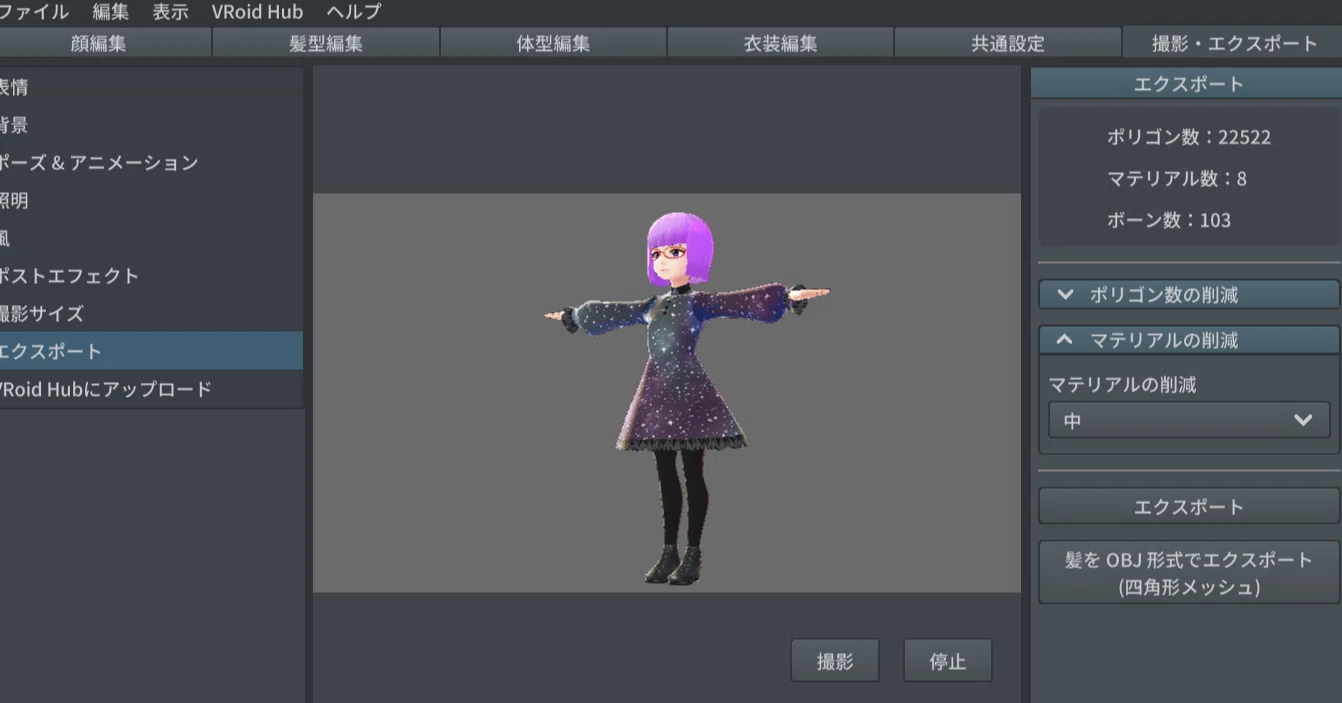This screenshot has height=703, width=1342.
Task: Click the エクスポート panel header
Action: coord(1189,84)
